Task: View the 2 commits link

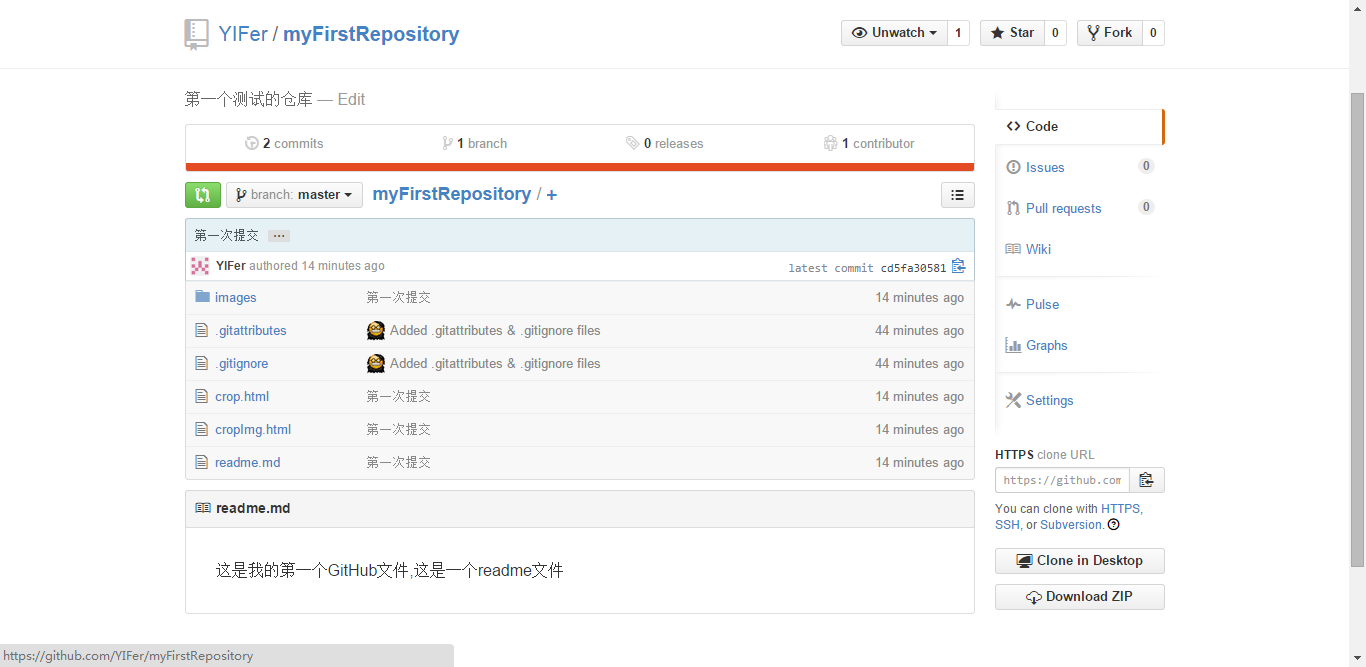Action: 284,143
